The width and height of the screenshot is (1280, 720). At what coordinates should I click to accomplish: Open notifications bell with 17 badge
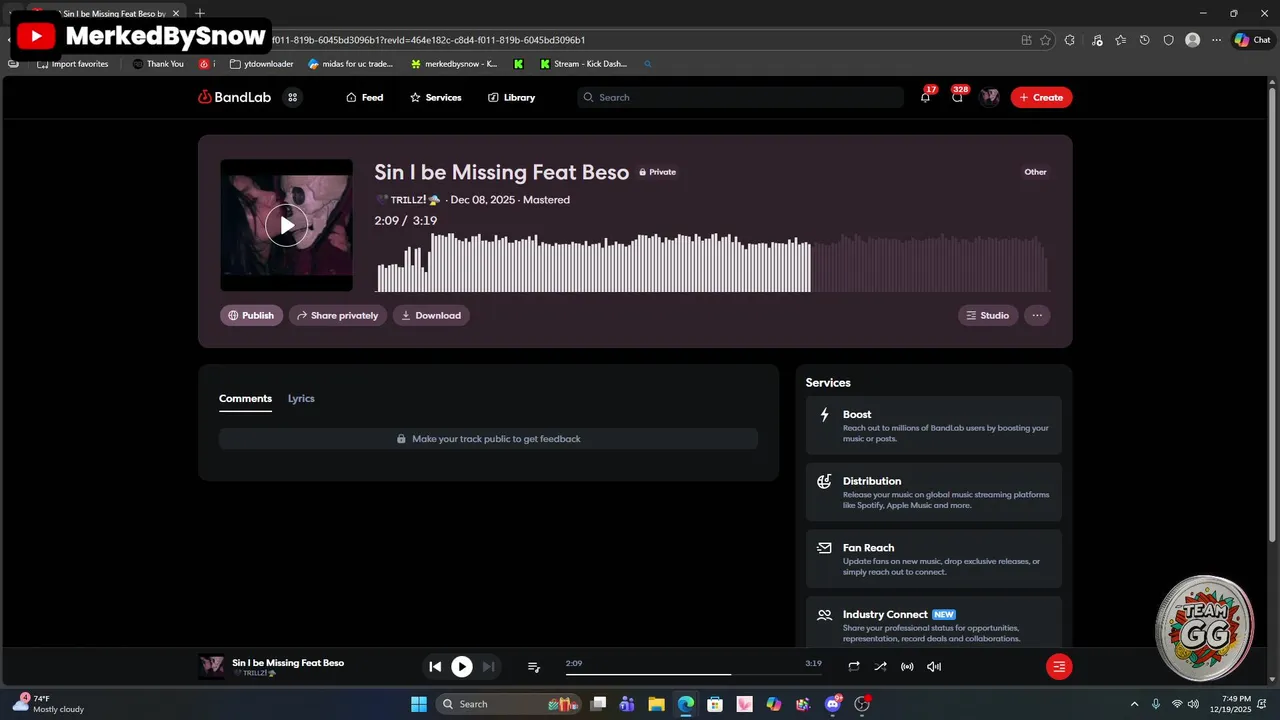click(925, 96)
